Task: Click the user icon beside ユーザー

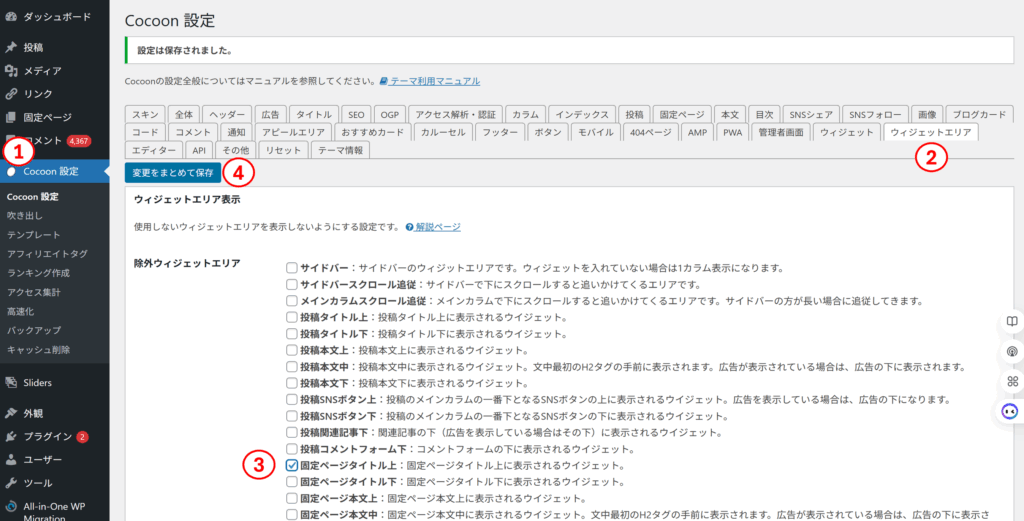Action: point(11,460)
